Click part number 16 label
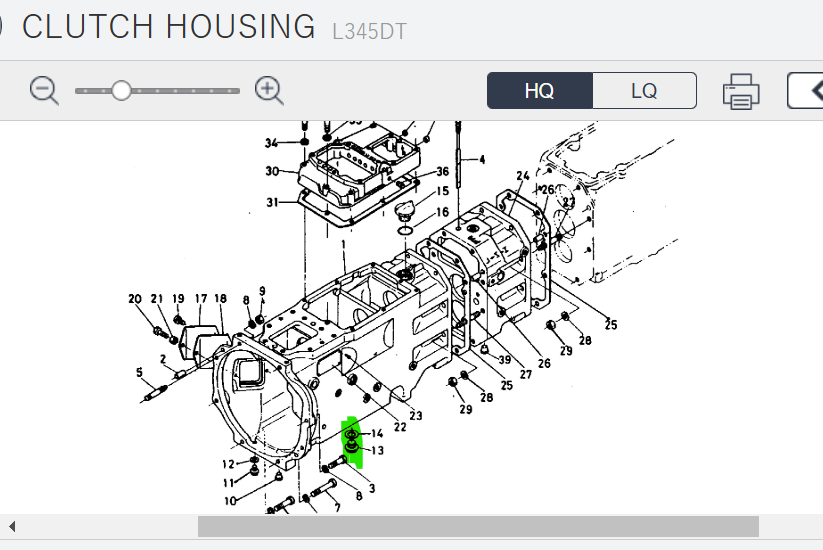 tap(442, 212)
